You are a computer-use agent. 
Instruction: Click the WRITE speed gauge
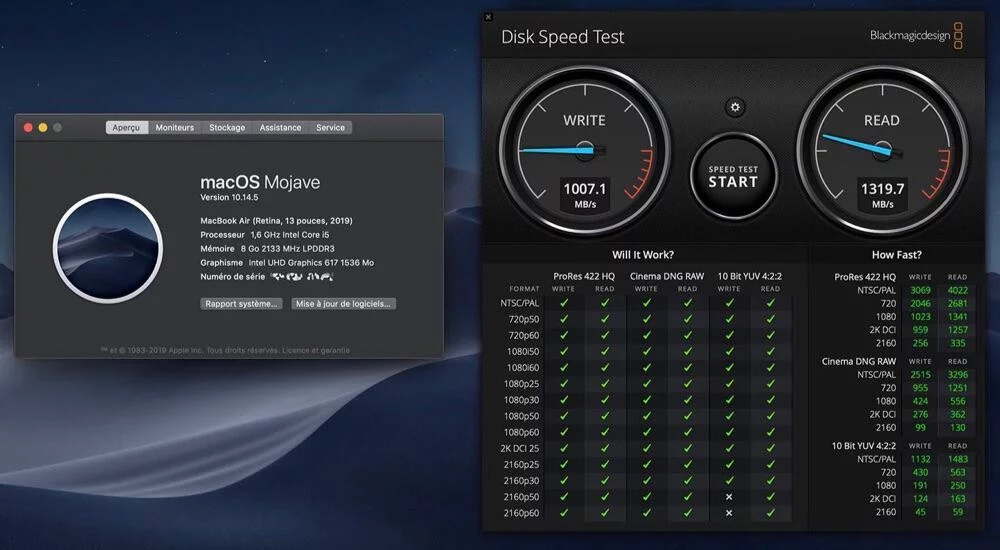584,151
